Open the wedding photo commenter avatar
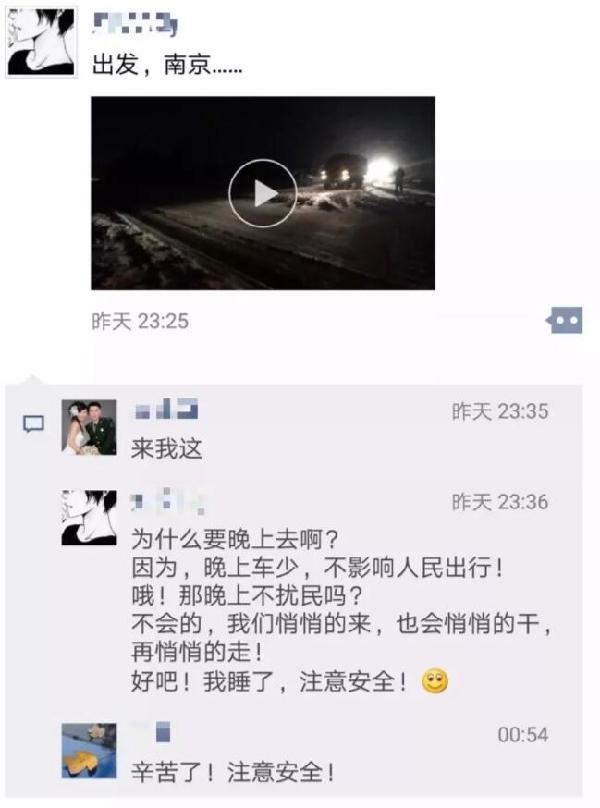The width and height of the screenshot is (600, 808). pos(89,427)
